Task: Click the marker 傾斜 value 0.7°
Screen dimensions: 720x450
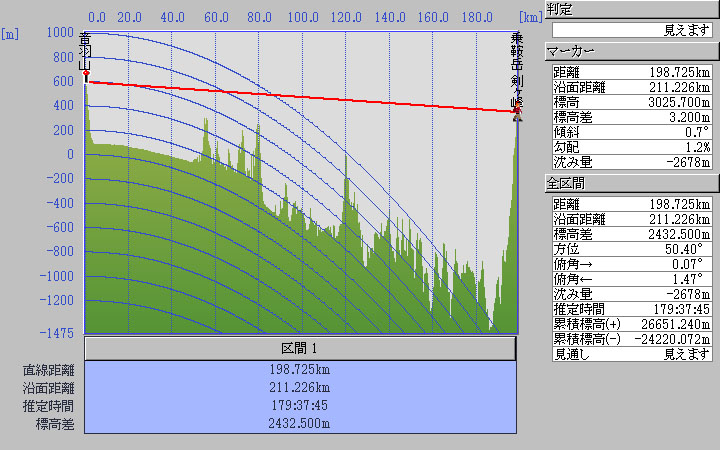Action: [x=666, y=132]
